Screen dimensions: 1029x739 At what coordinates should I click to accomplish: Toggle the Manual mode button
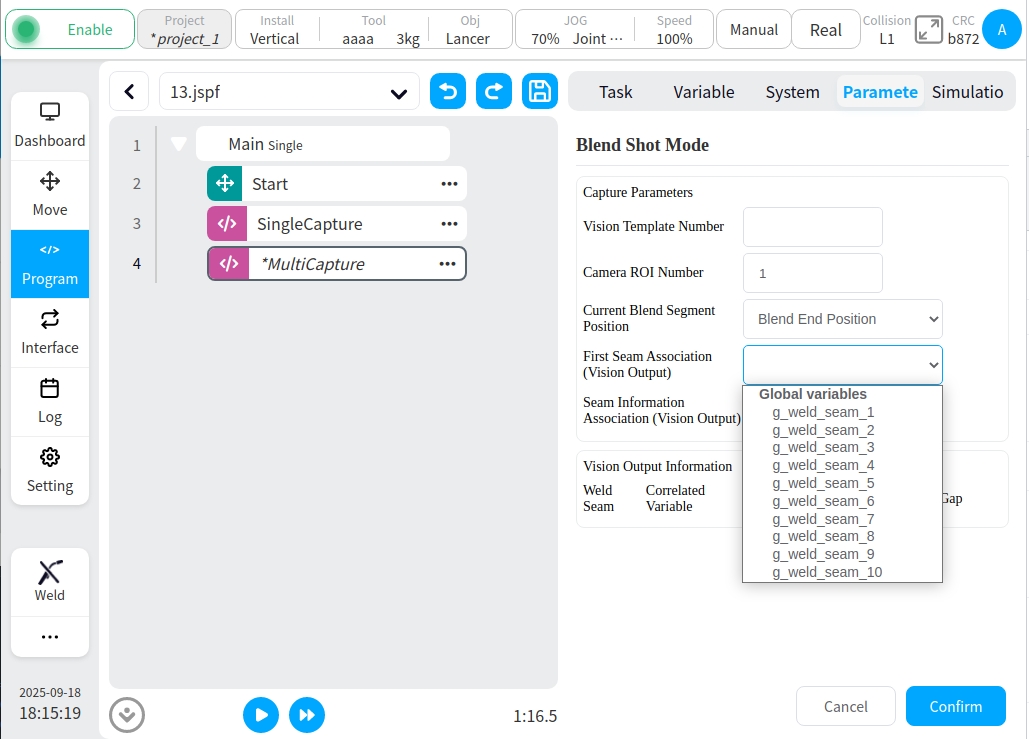click(753, 30)
